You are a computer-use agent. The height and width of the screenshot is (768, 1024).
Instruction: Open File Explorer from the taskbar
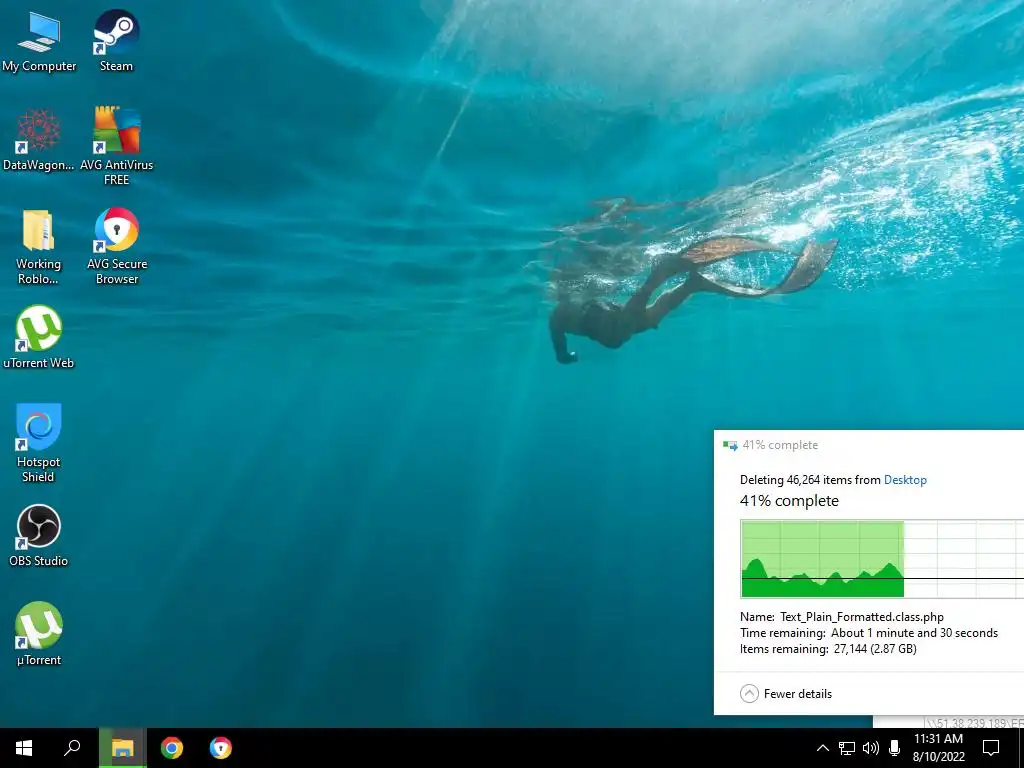(x=122, y=748)
